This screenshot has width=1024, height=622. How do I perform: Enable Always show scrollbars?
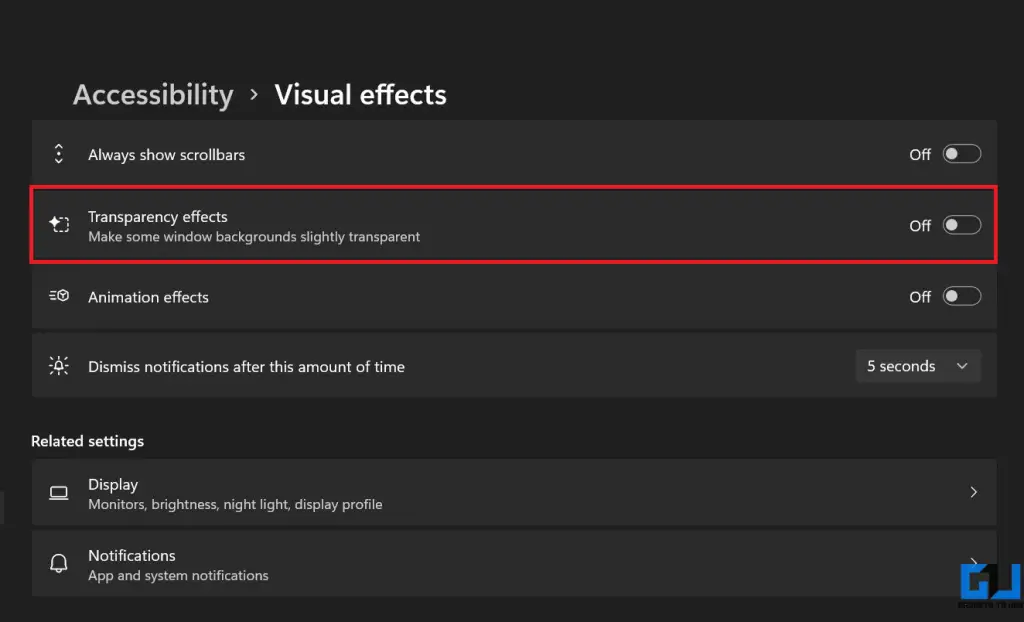coord(961,153)
